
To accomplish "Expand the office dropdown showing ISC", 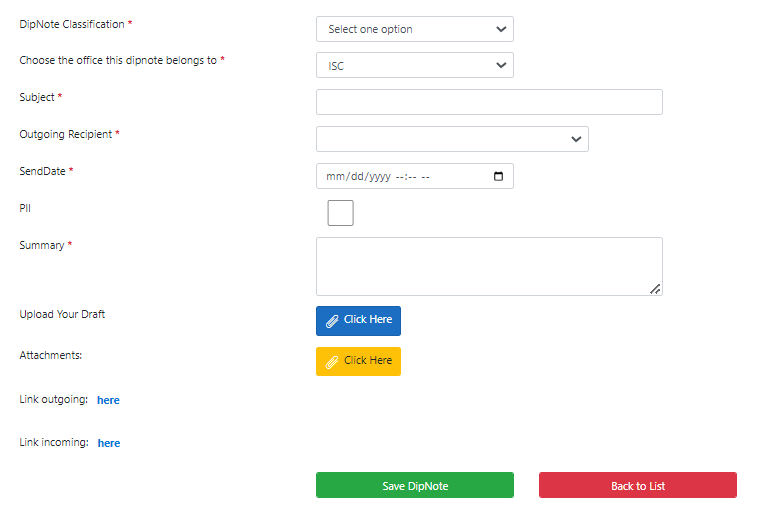I will pos(415,65).
